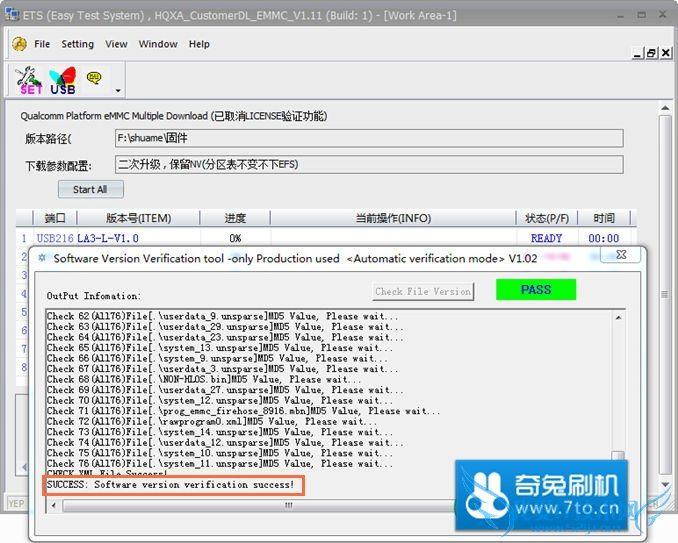The width and height of the screenshot is (678, 543).
Task: Restore the inner Work Area window
Action: pyautogui.click(x=651, y=53)
